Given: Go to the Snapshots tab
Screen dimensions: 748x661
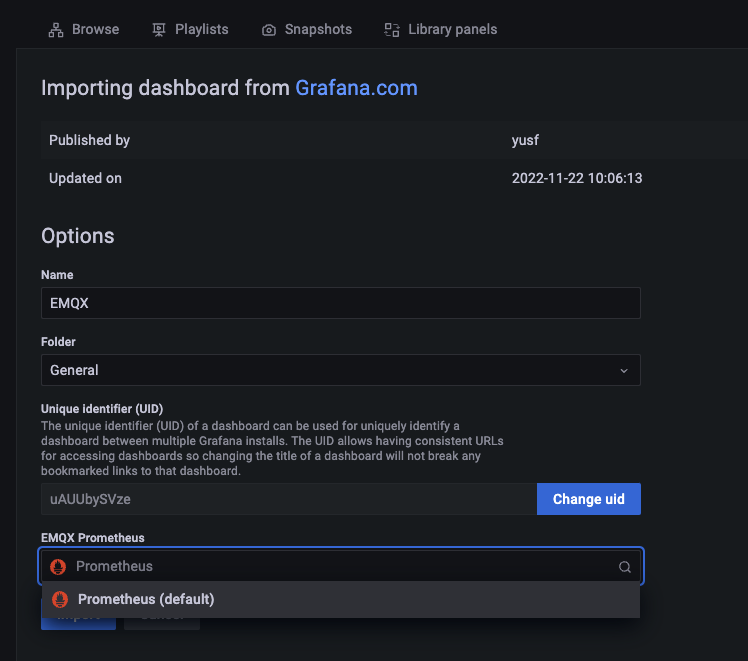Looking at the screenshot, I should click(317, 30).
